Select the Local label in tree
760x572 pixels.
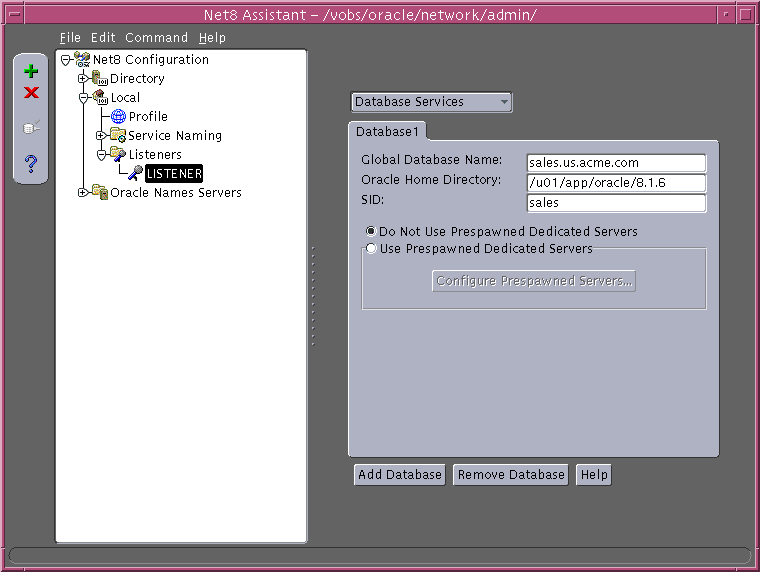[125, 97]
